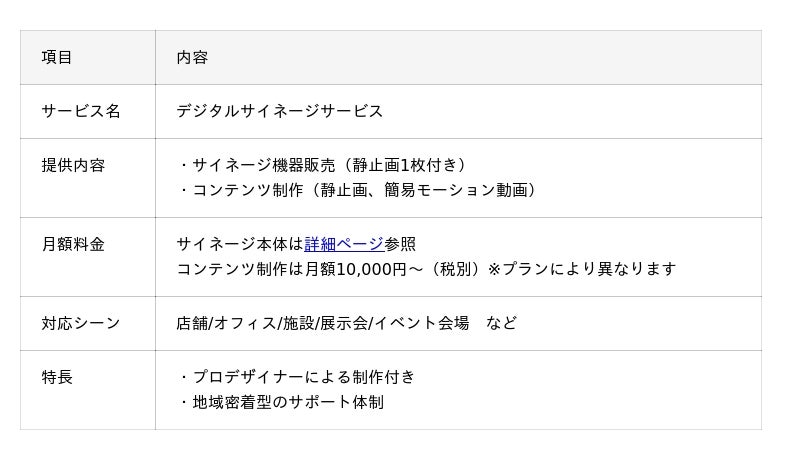The width and height of the screenshot is (800, 460).
Task: Click the 内容 column header
Action: click(192, 58)
